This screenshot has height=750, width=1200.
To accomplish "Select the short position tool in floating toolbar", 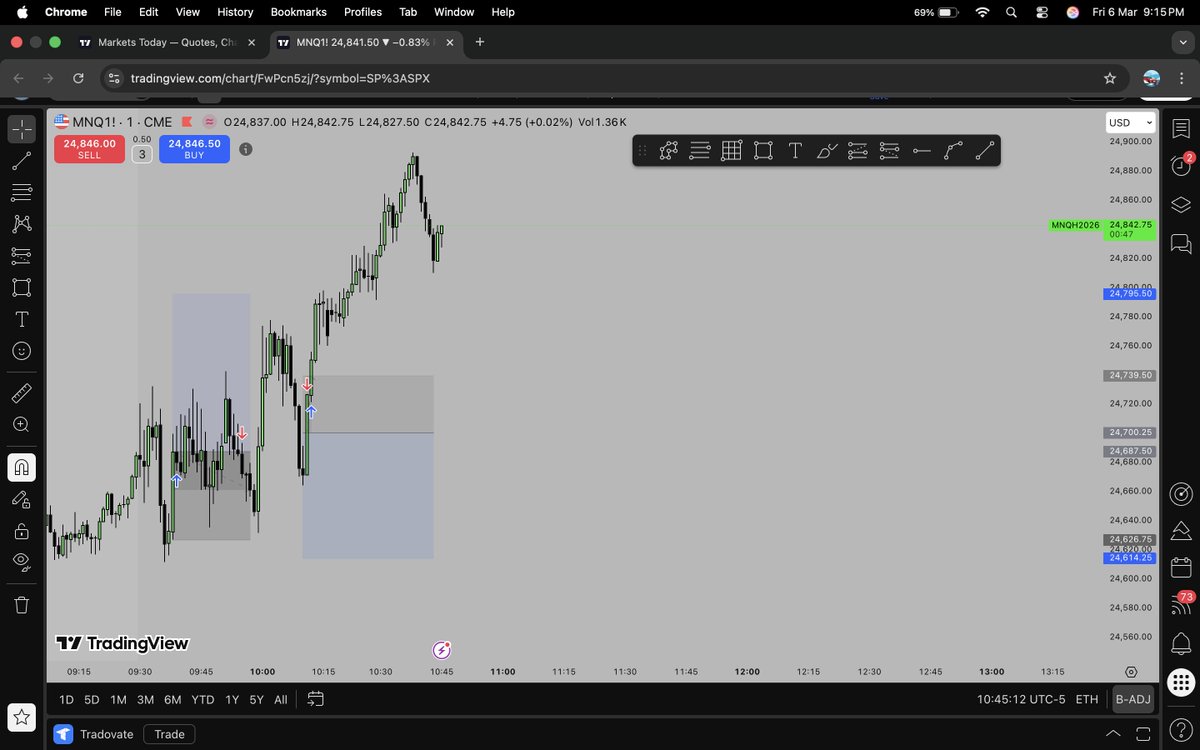I will (x=889, y=150).
